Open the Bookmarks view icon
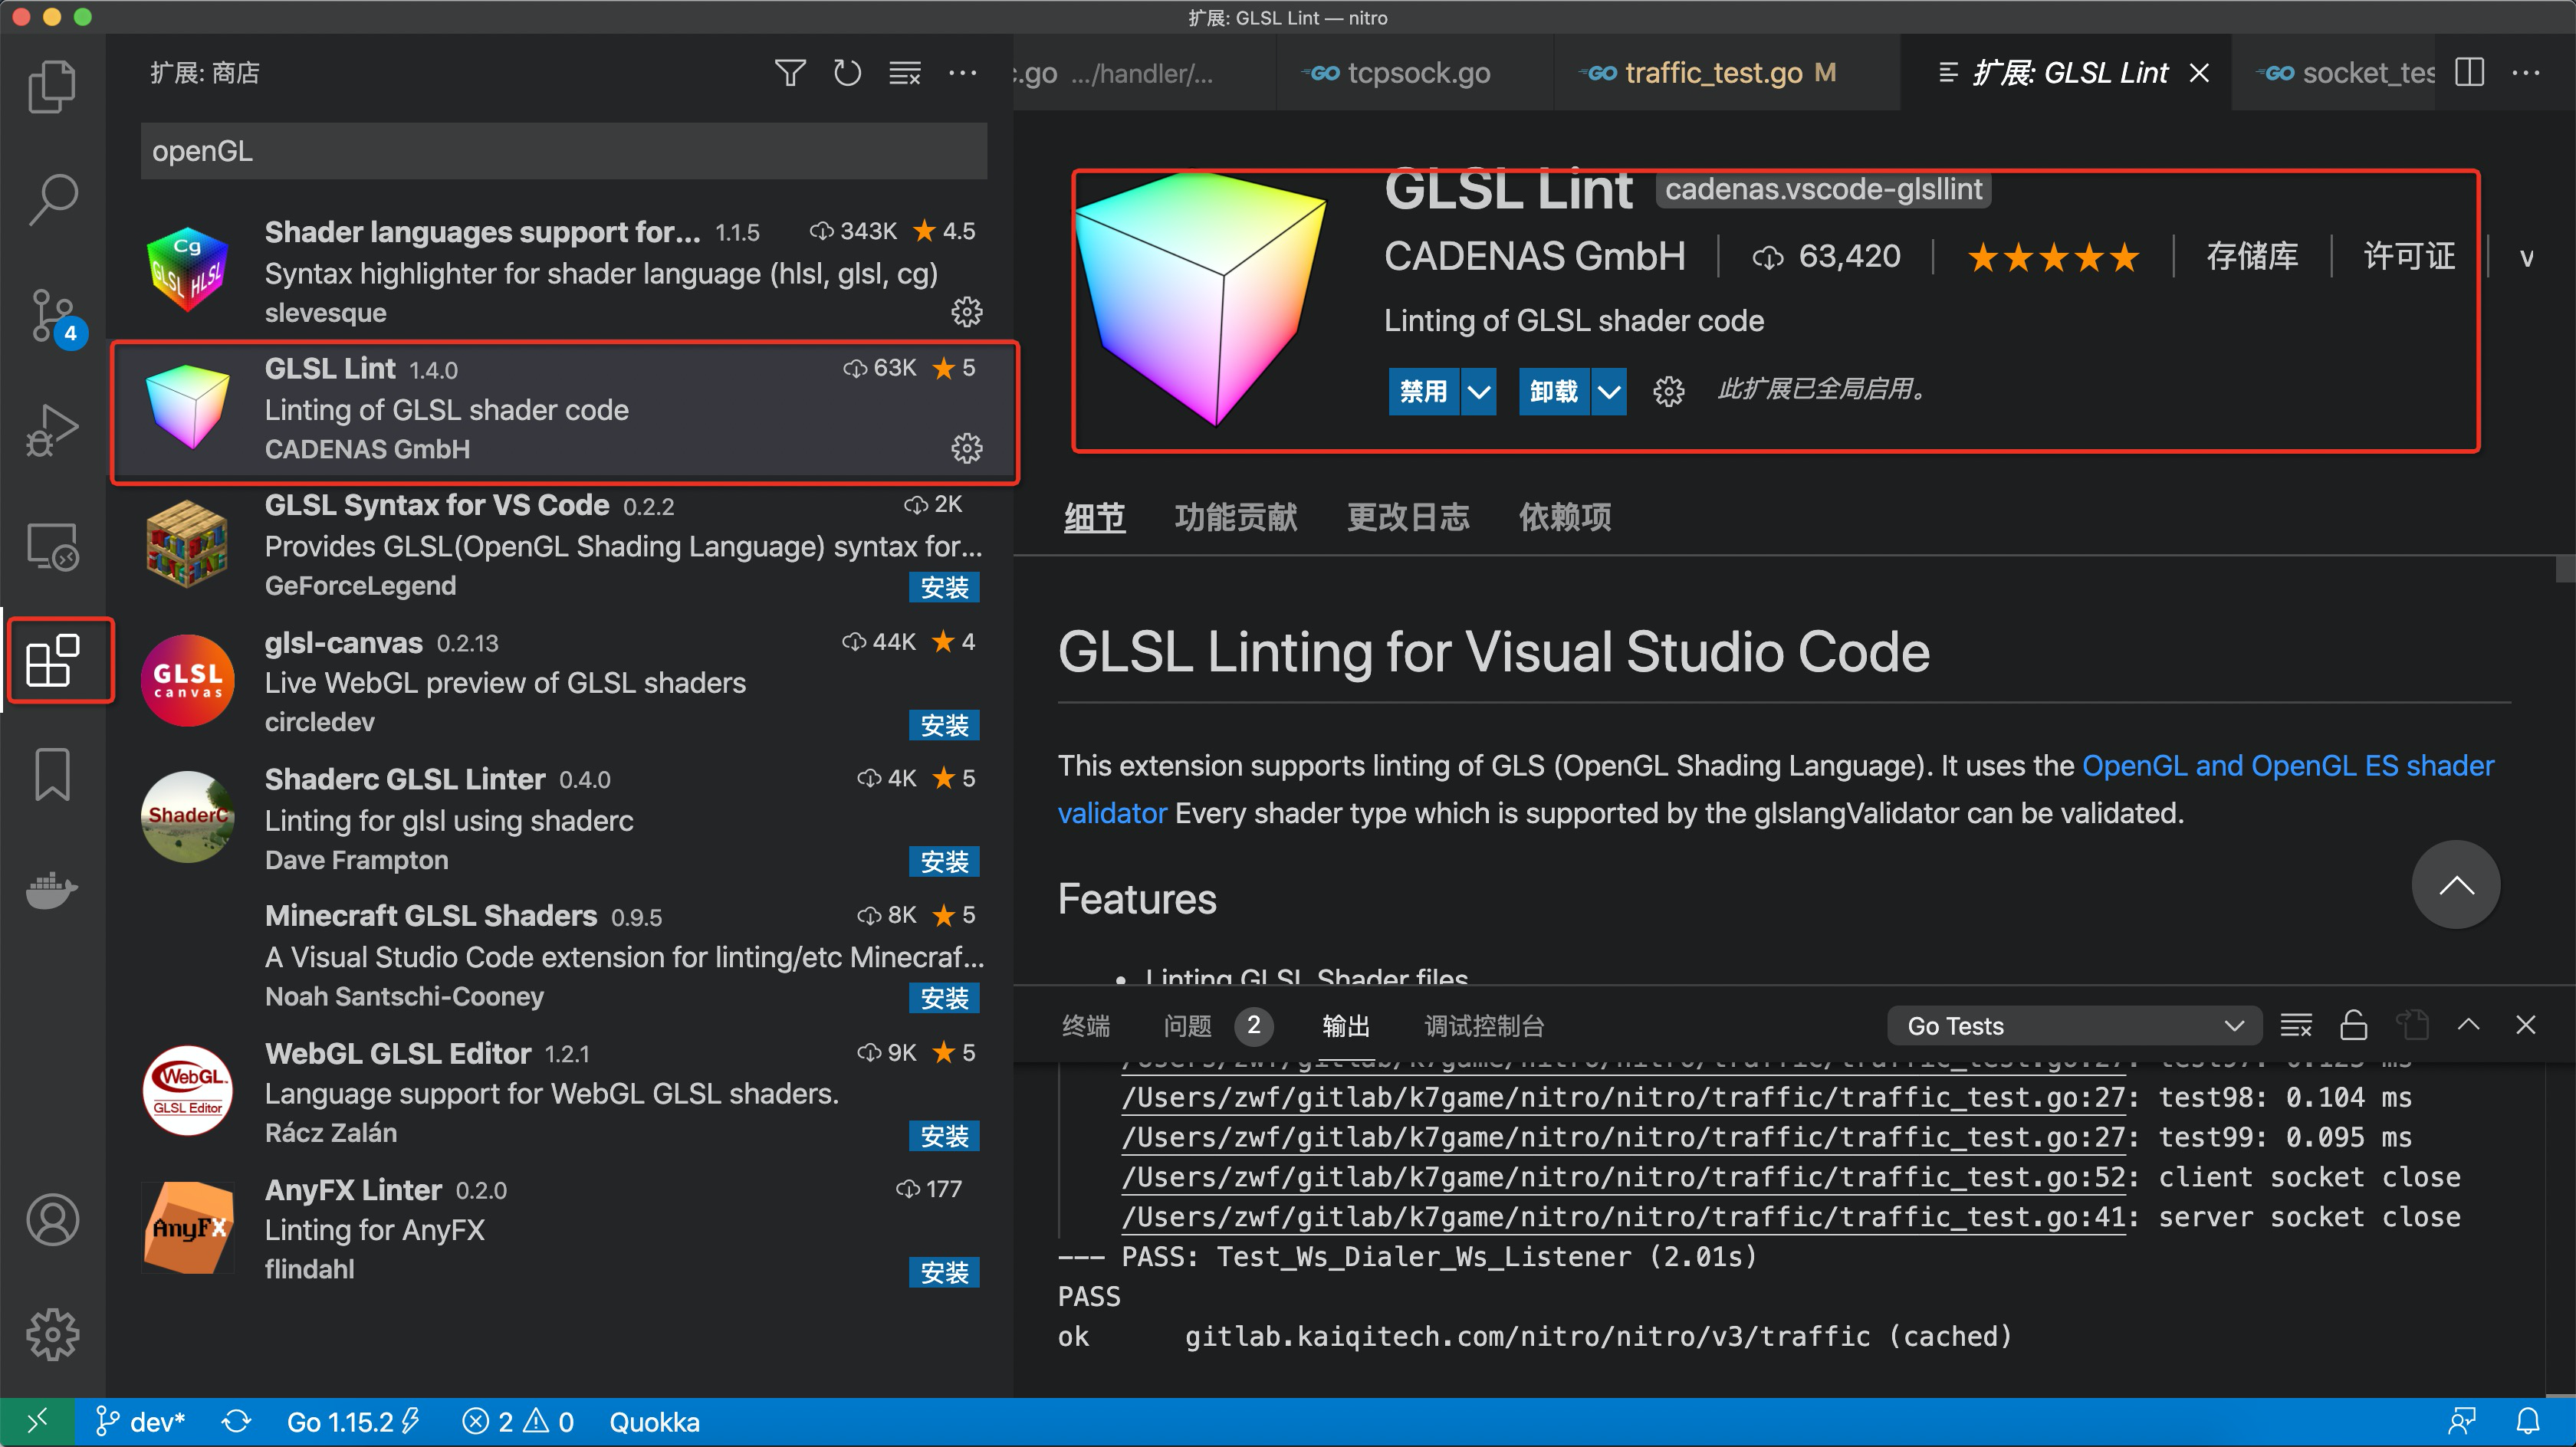2576x1447 pixels. click(52, 774)
